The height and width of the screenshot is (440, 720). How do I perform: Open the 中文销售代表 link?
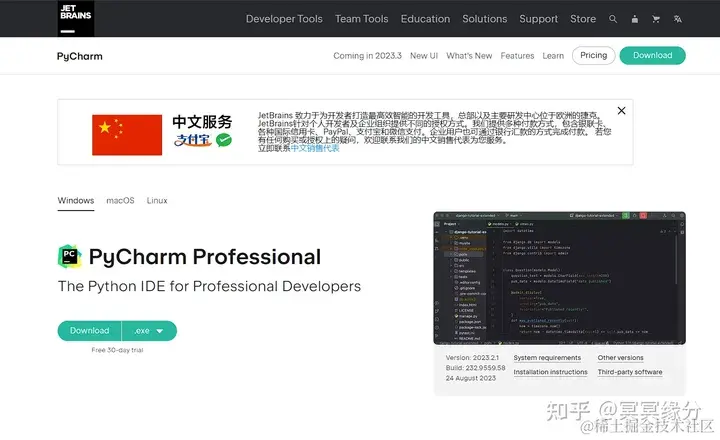coord(315,148)
